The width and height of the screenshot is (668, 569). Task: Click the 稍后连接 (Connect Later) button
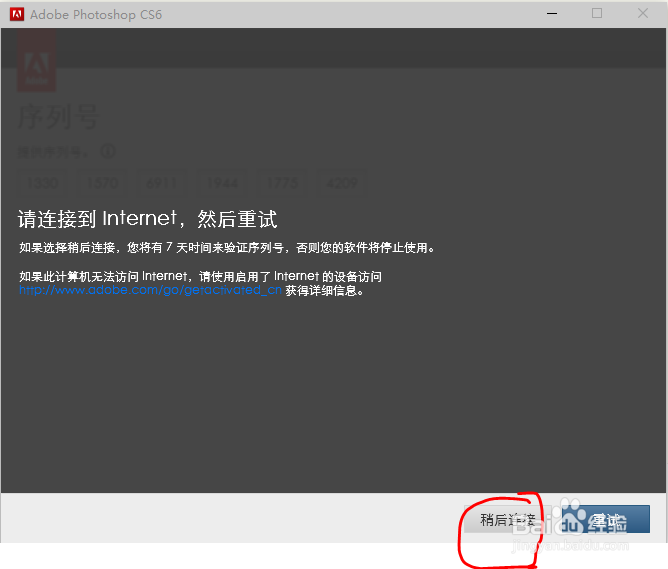507,519
